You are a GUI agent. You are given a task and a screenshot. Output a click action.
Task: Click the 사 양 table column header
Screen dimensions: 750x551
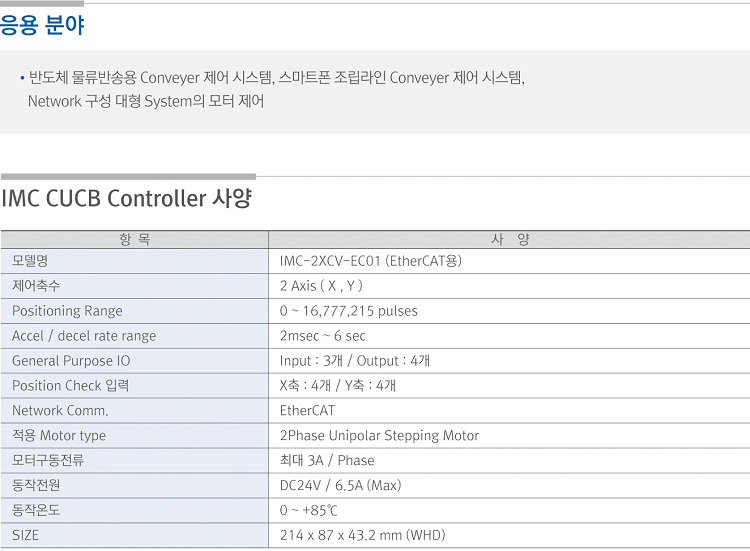point(510,240)
